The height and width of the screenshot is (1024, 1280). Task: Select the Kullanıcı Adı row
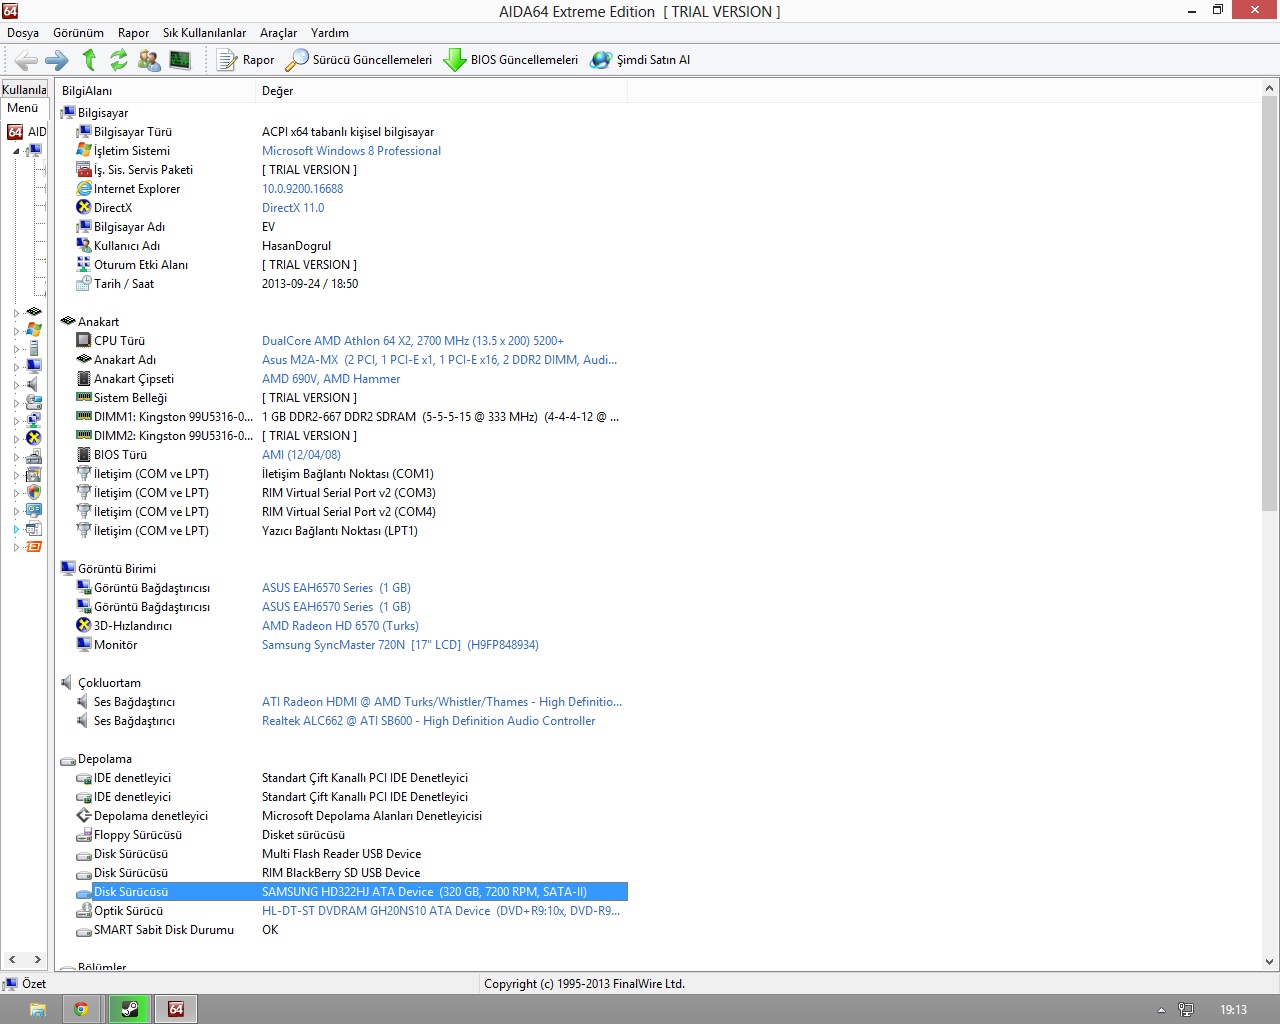pos(351,246)
